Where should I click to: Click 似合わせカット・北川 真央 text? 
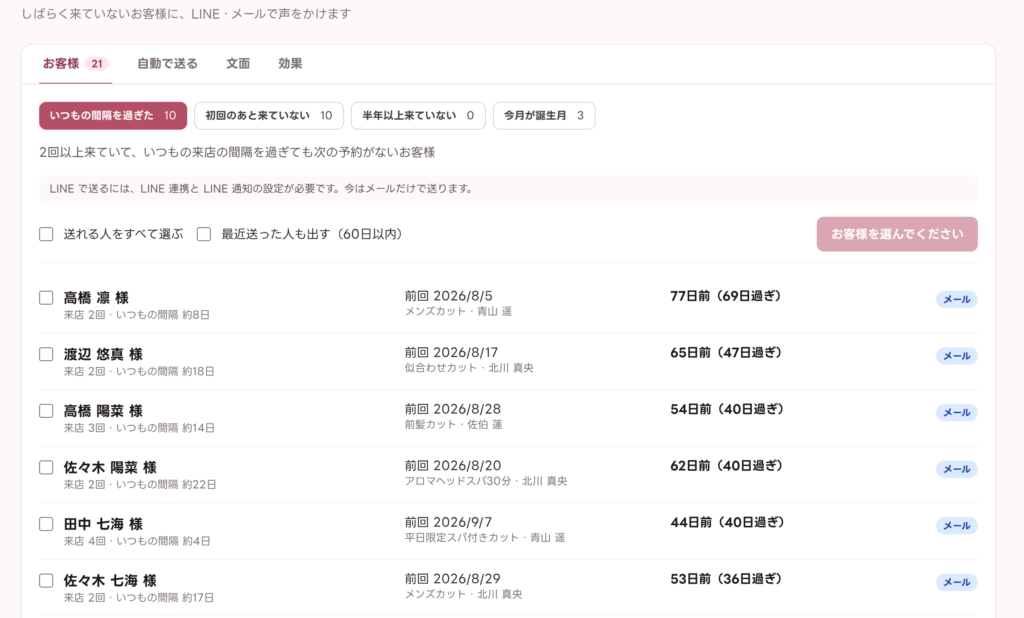coord(469,368)
